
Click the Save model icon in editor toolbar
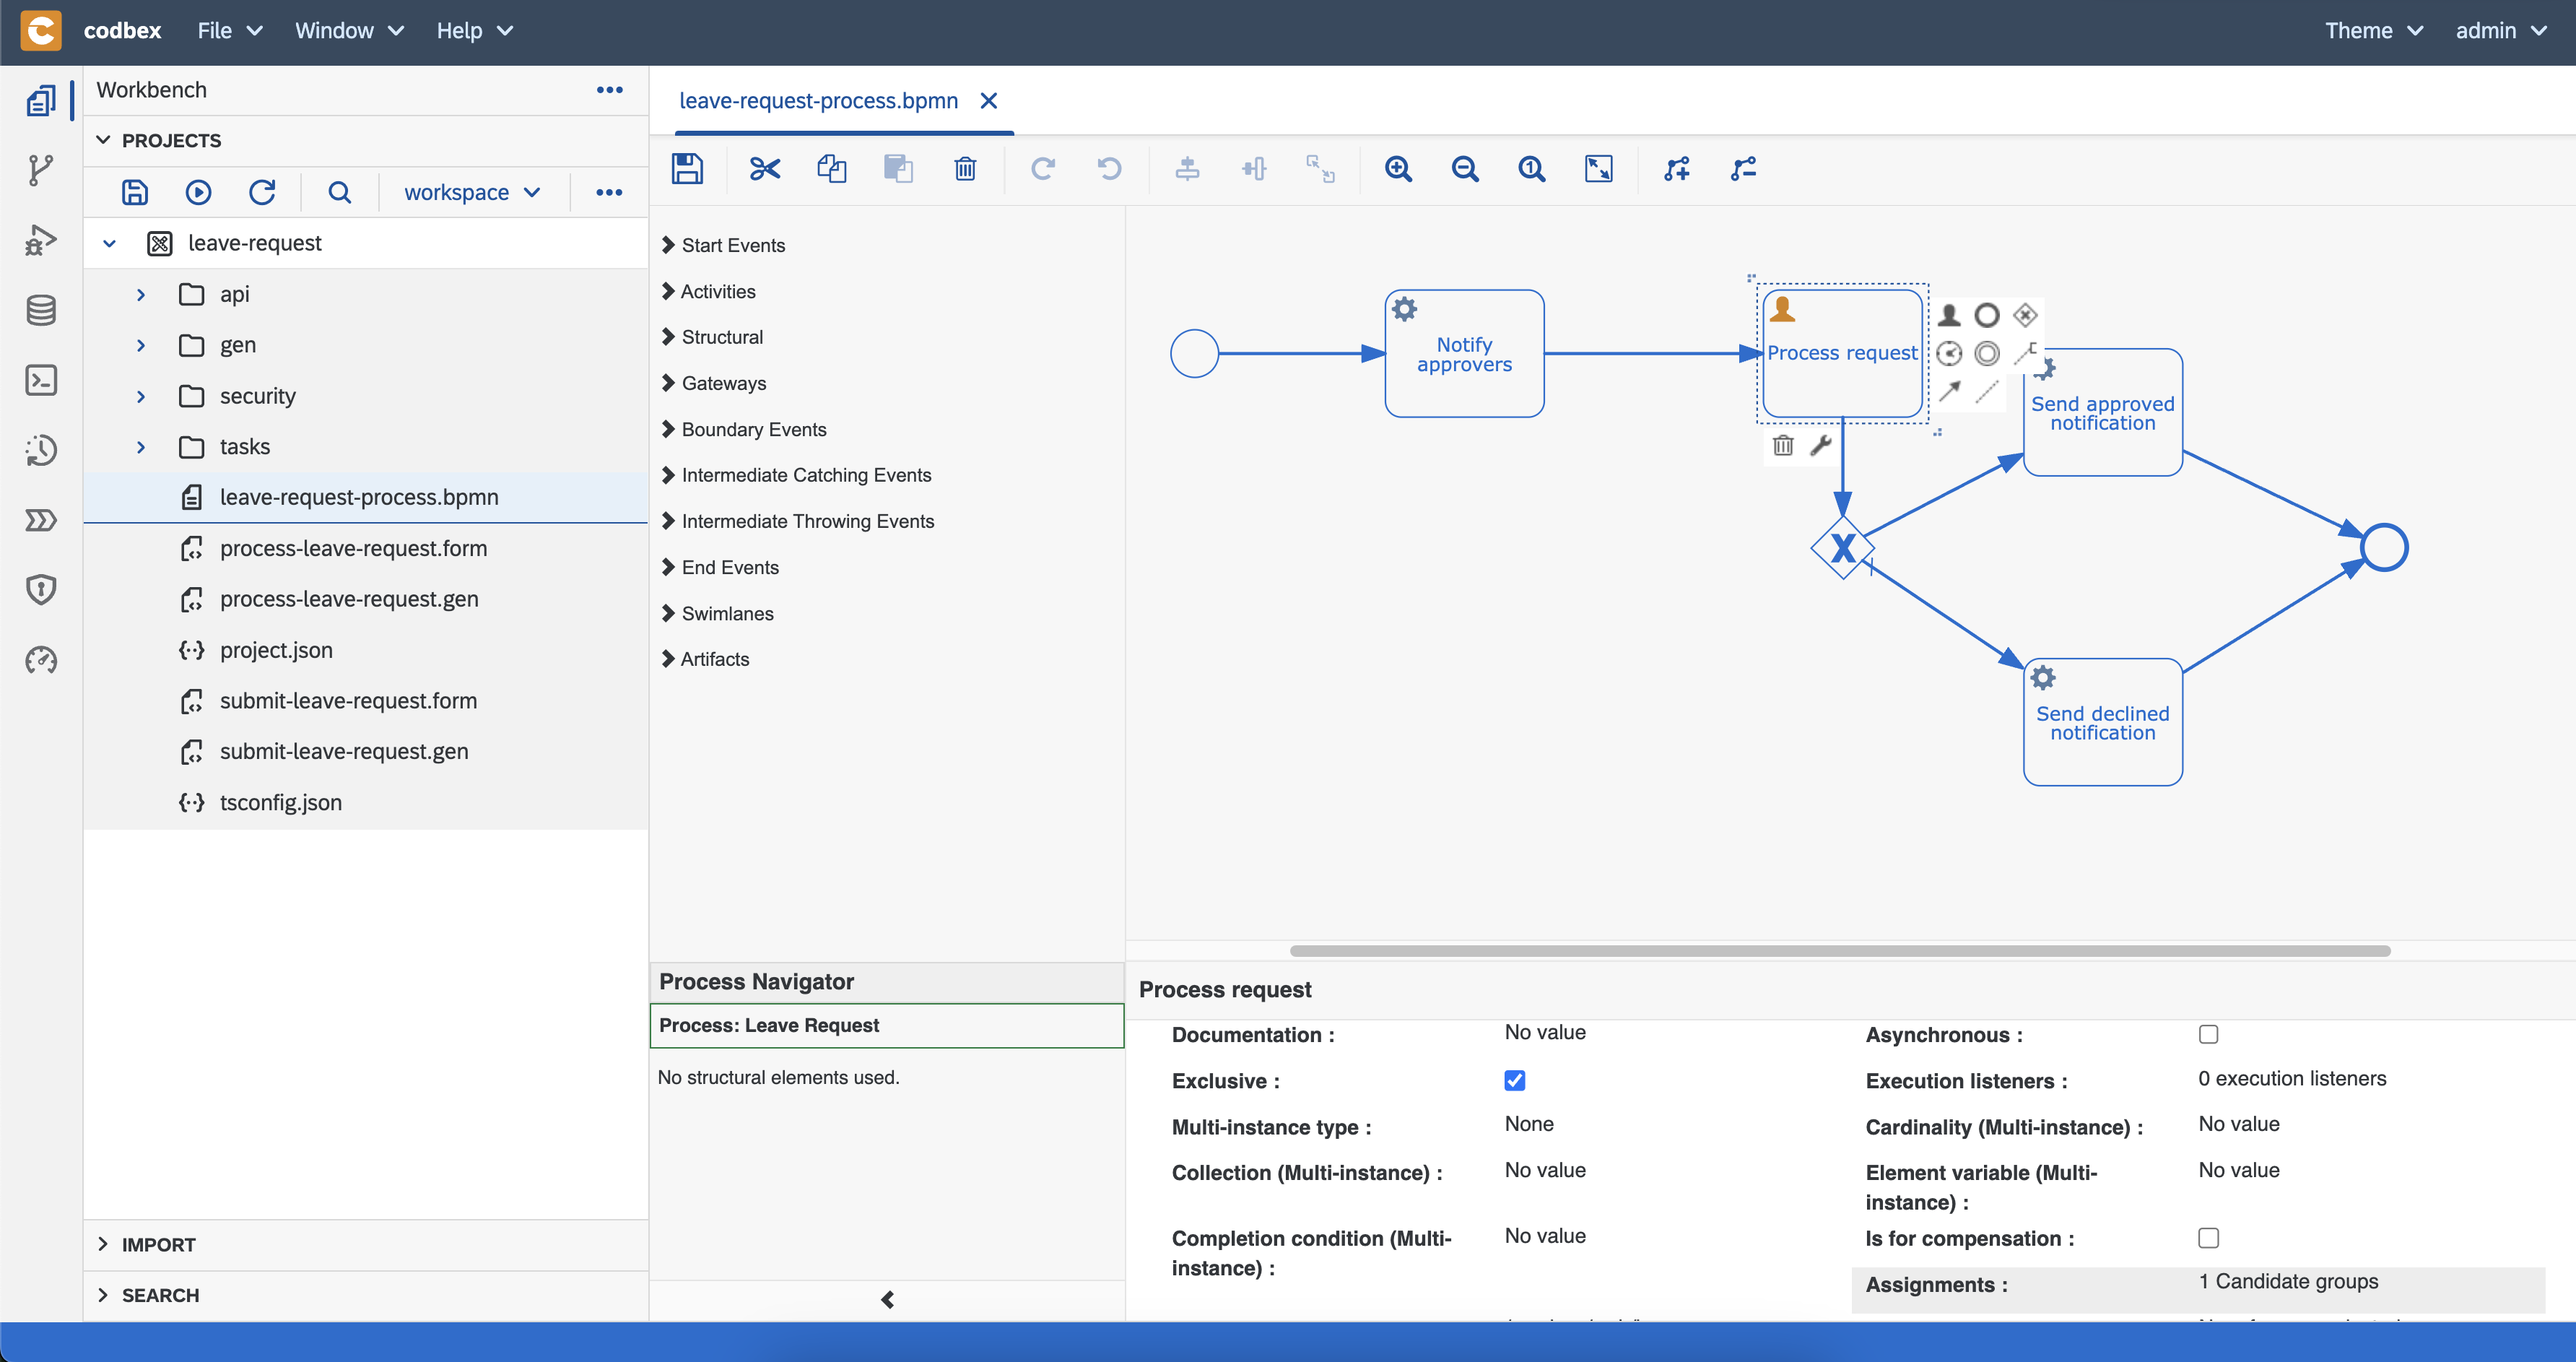(x=687, y=169)
